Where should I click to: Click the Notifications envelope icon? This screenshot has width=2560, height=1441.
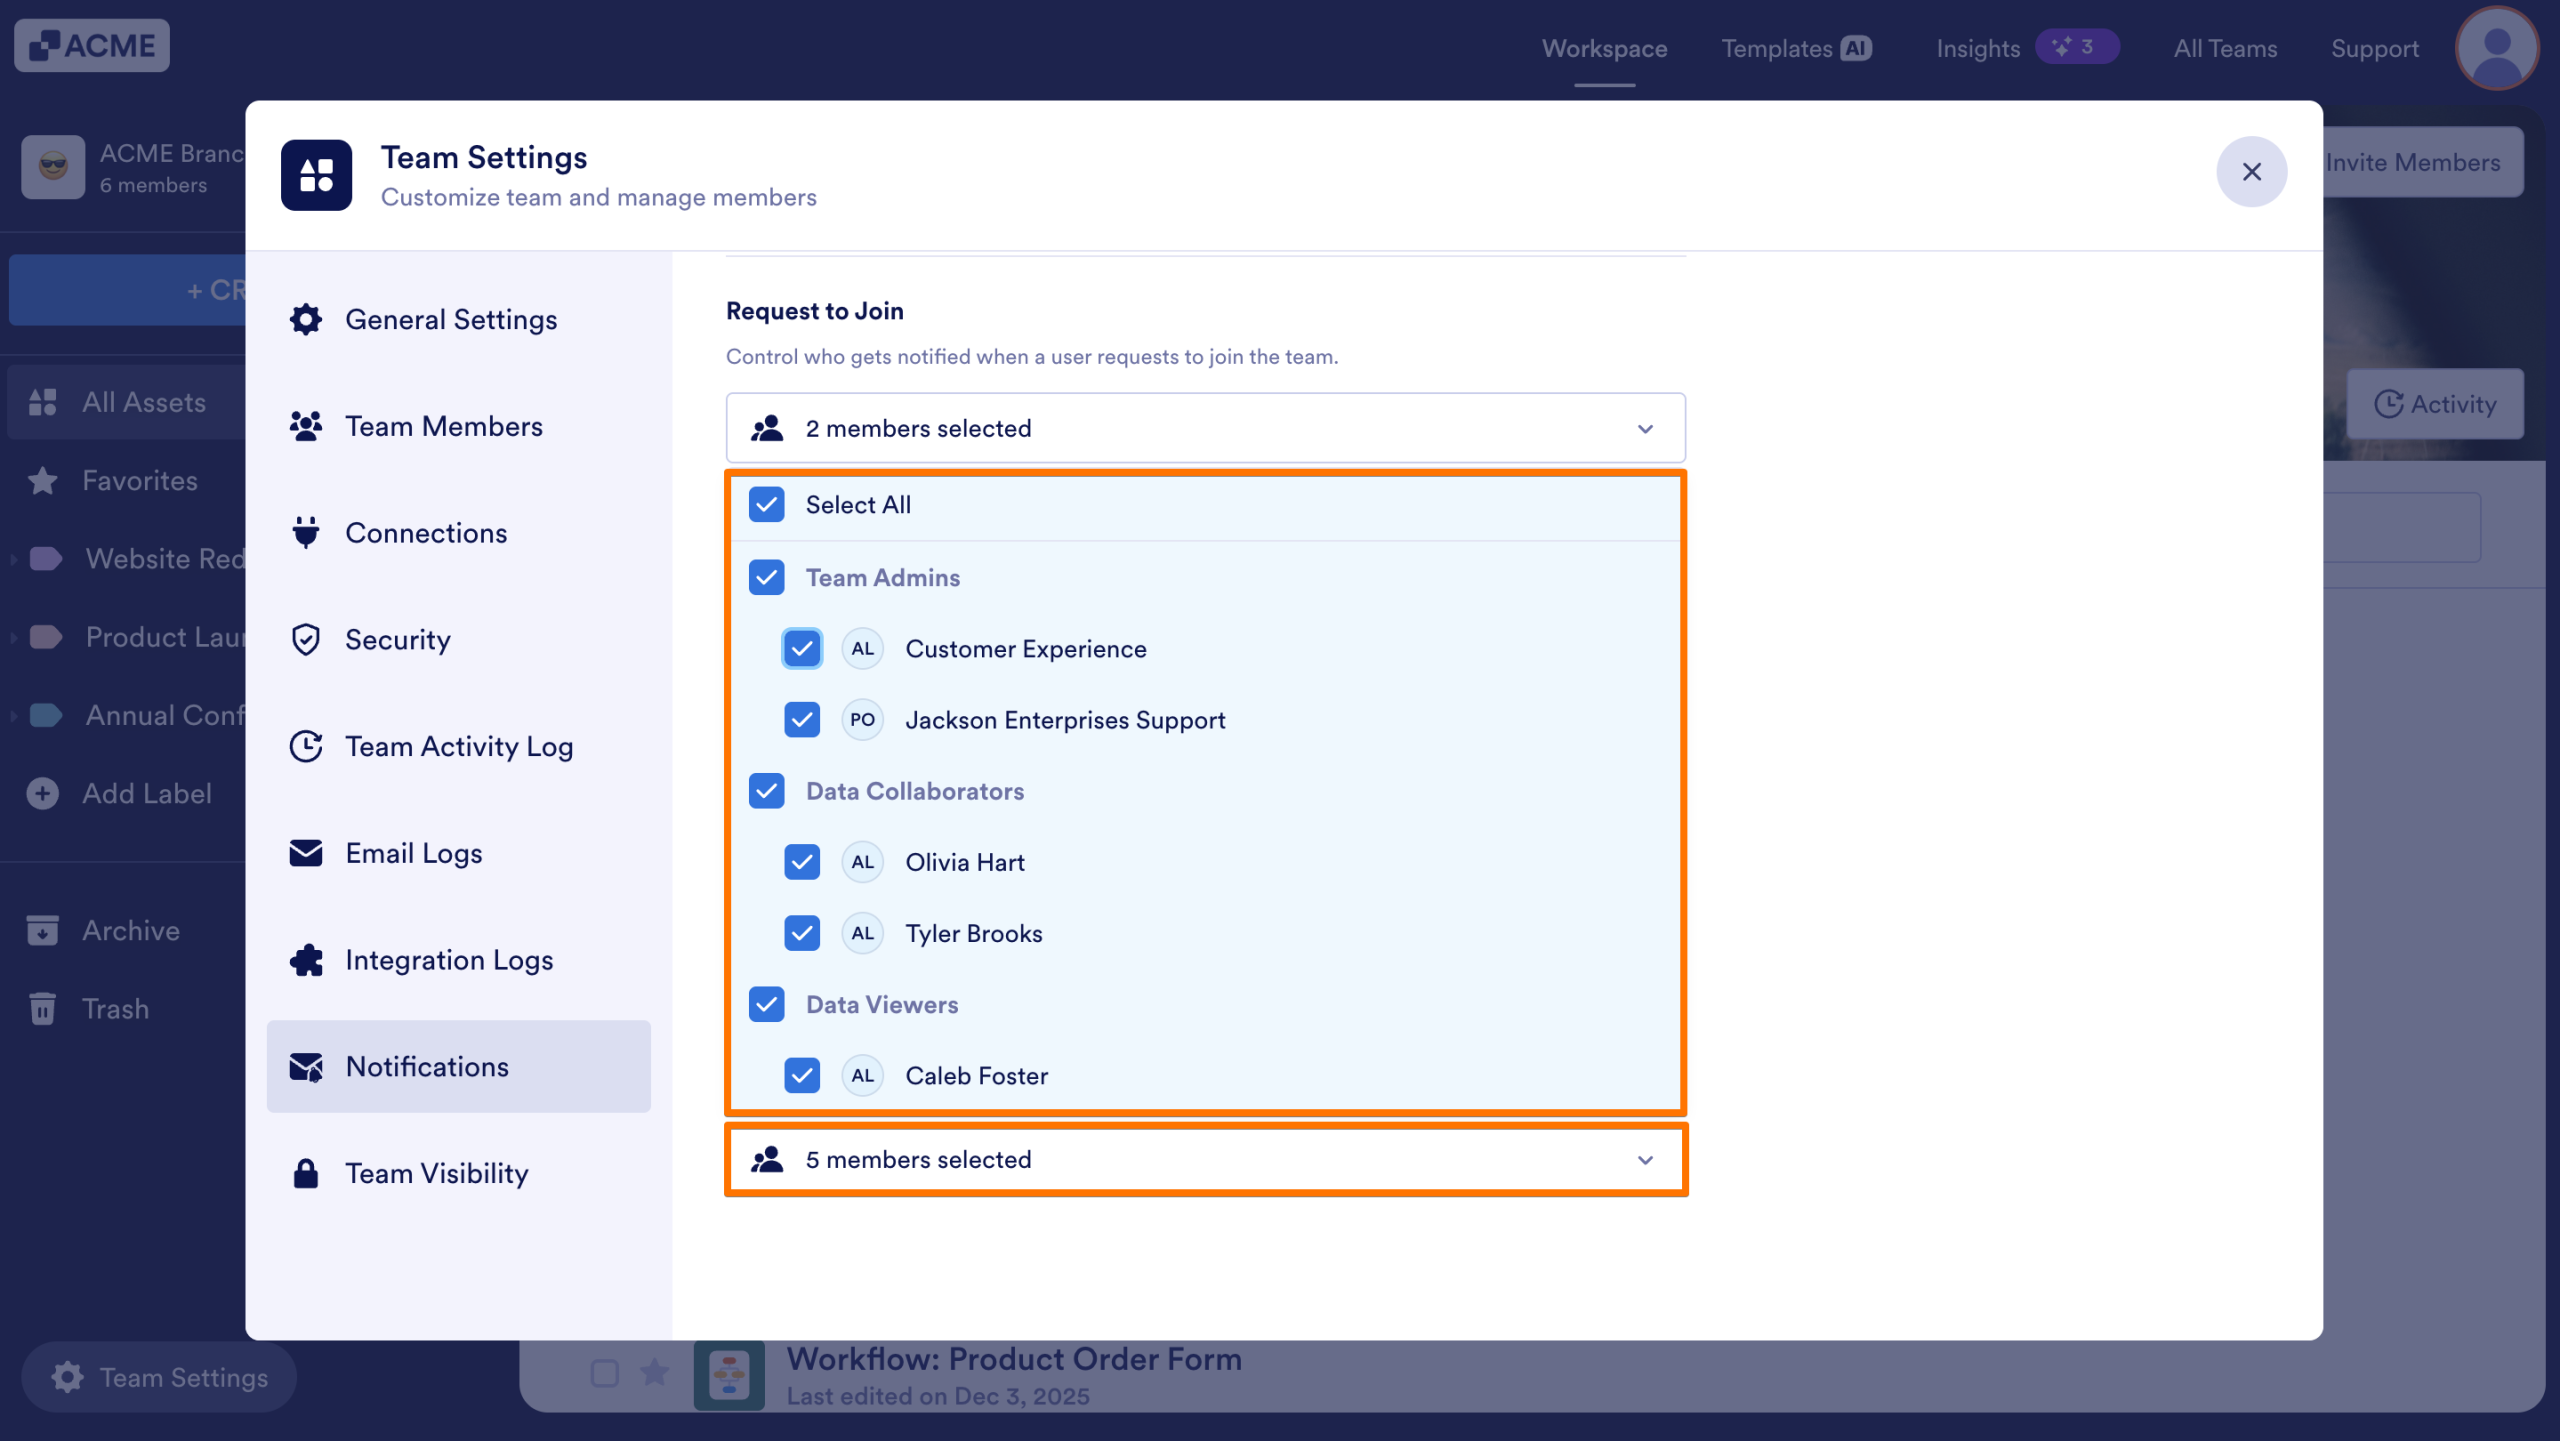[306, 1067]
